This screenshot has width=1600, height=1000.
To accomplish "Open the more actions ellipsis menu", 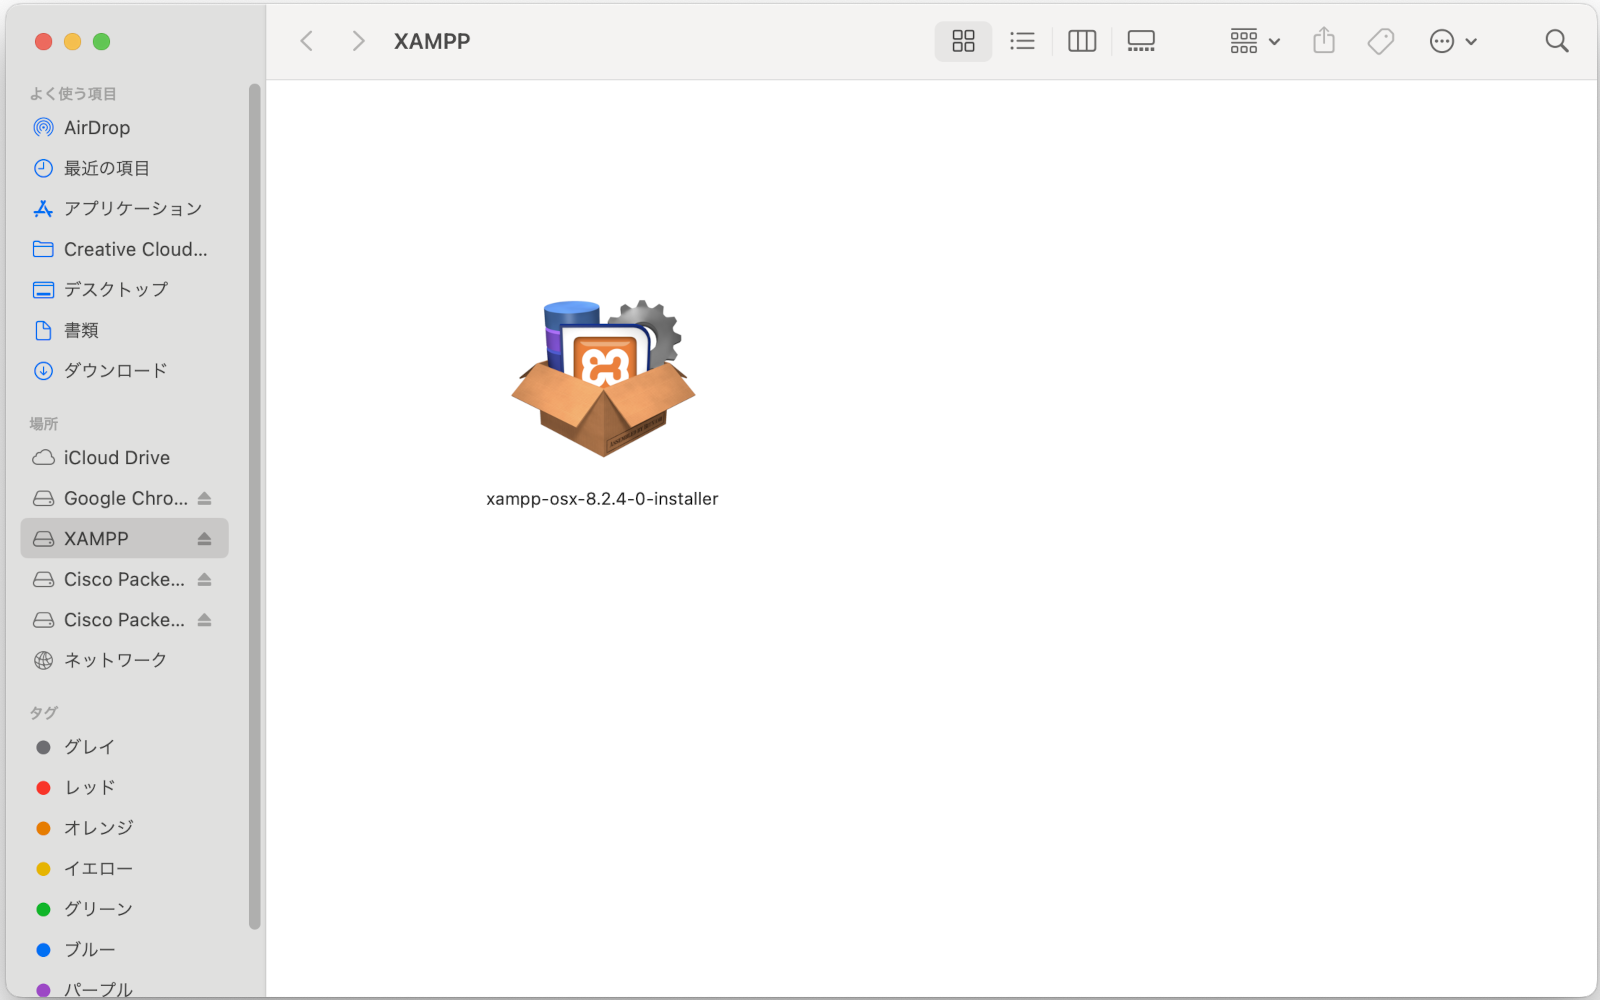I will (1452, 41).
